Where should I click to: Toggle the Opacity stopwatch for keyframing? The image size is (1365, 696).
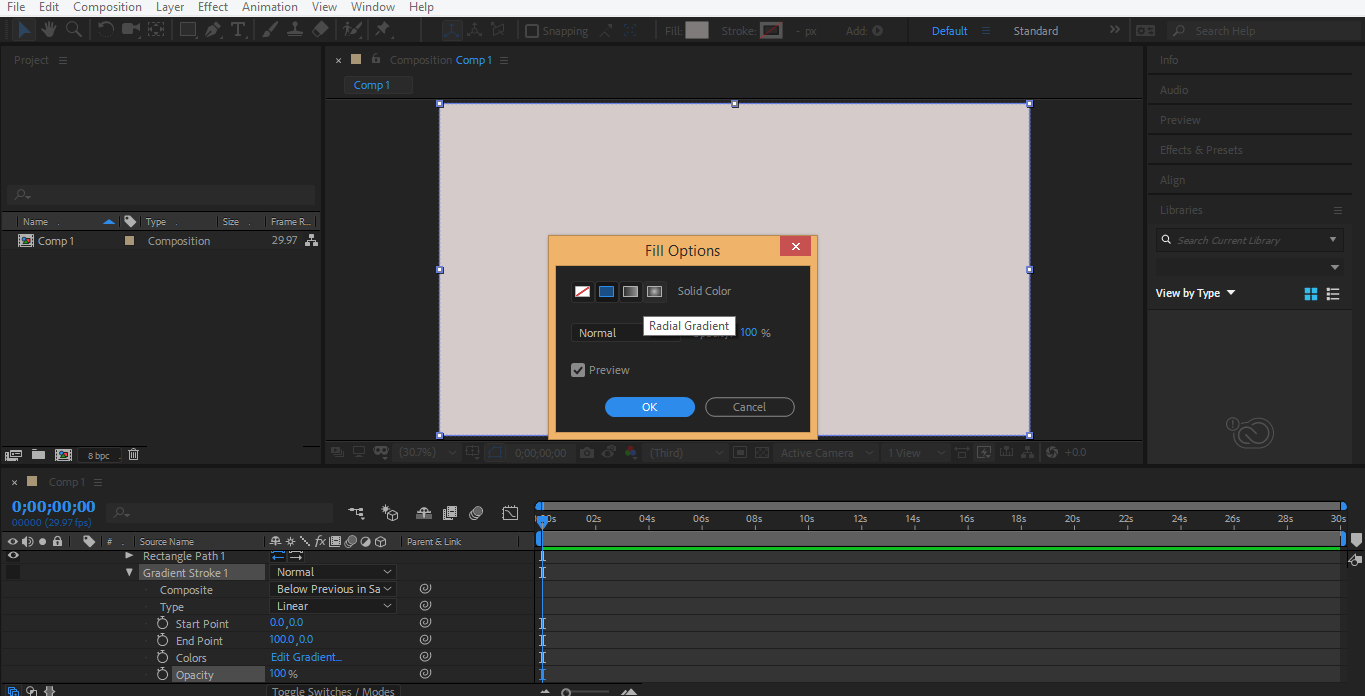click(x=162, y=675)
